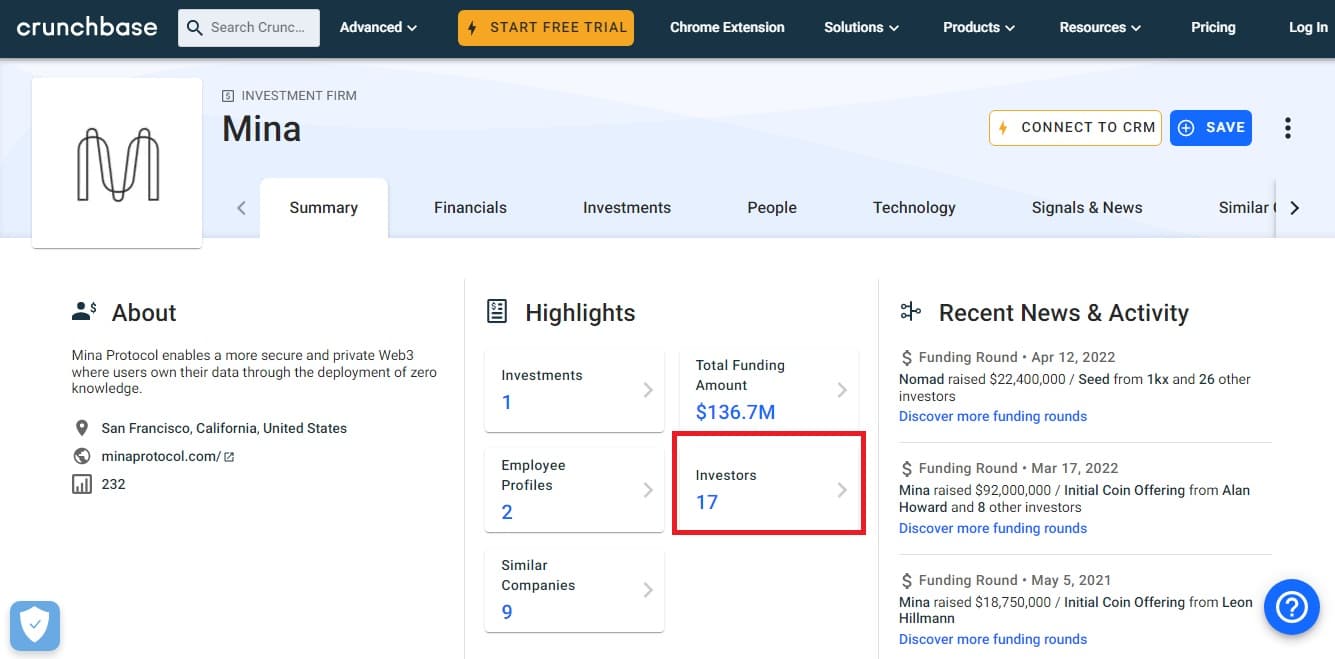This screenshot has height=659, width=1335.
Task: Switch to the People tab
Action: pos(772,208)
